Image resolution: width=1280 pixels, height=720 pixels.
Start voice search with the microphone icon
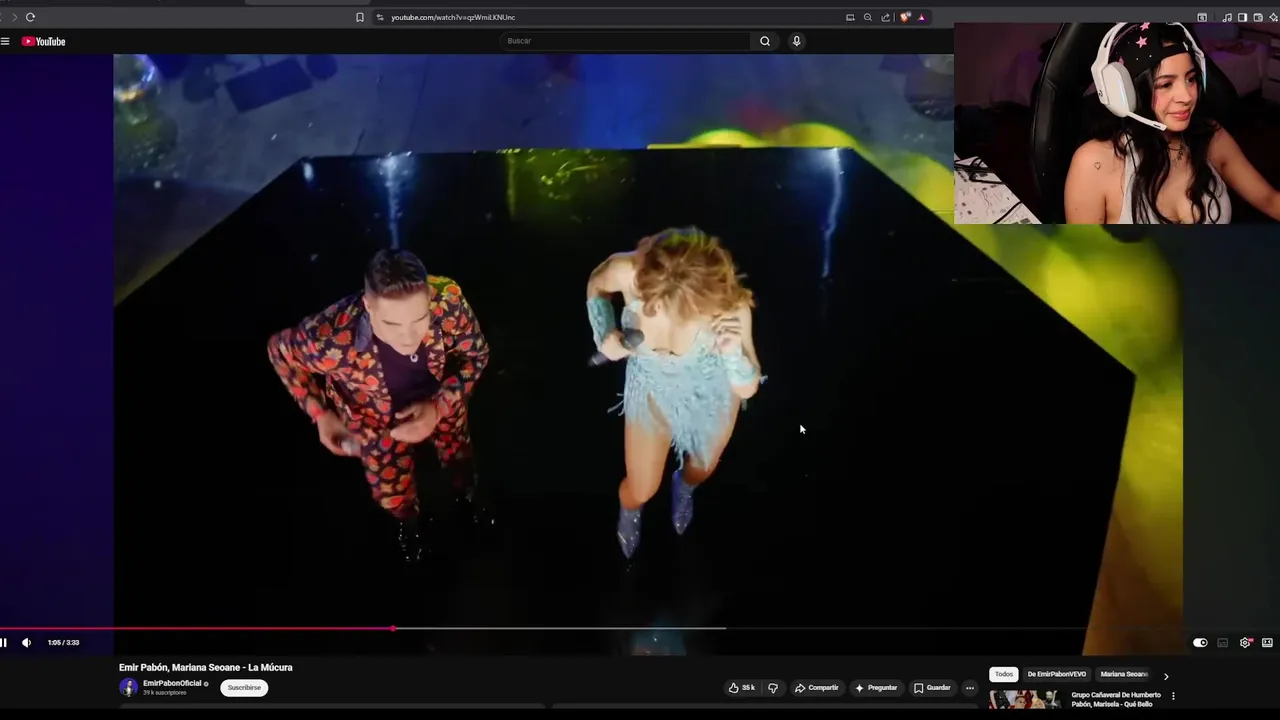(796, 41)
